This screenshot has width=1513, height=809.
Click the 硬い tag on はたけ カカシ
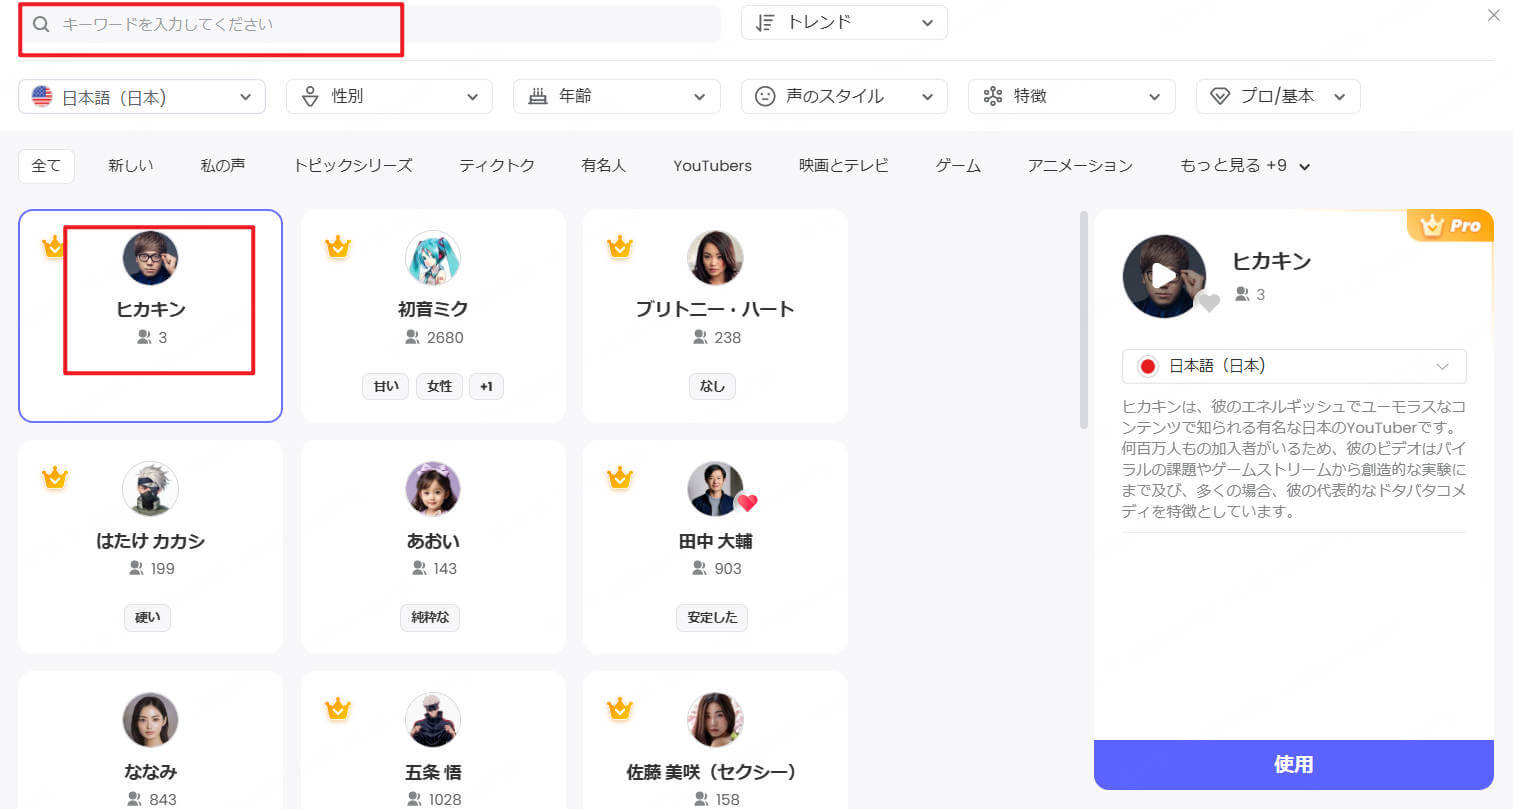pyautogui.click(x=148, y=617)
